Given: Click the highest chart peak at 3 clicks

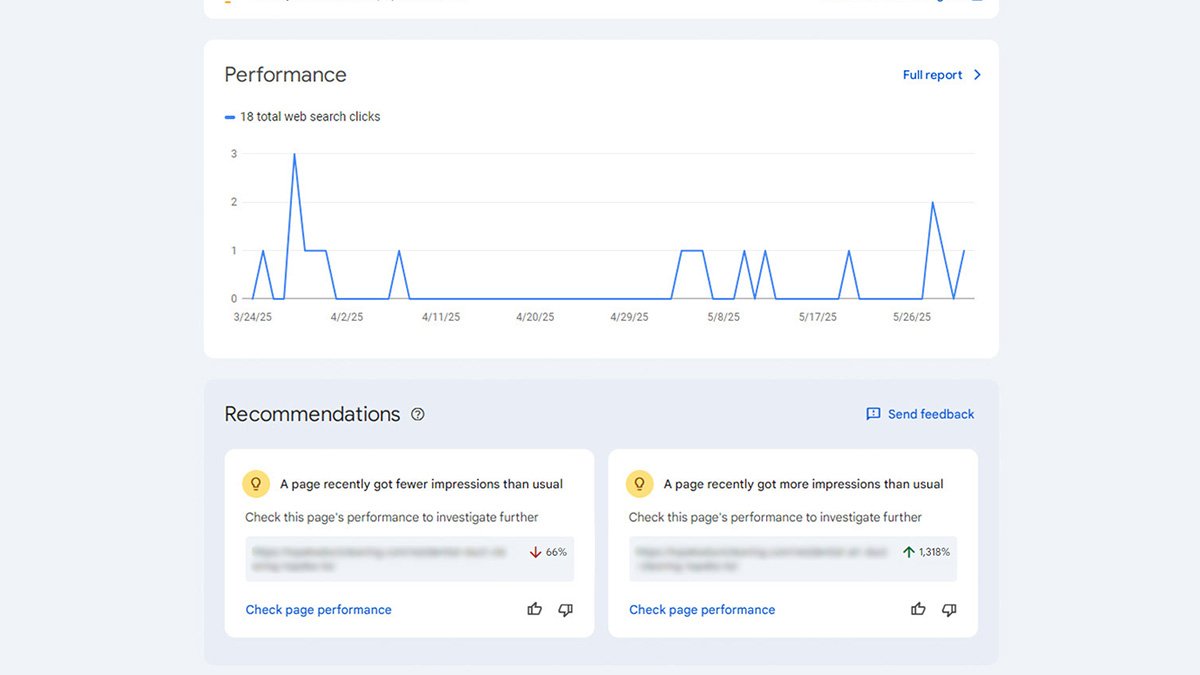Looking at the screenshot, I should coord(294,155).
